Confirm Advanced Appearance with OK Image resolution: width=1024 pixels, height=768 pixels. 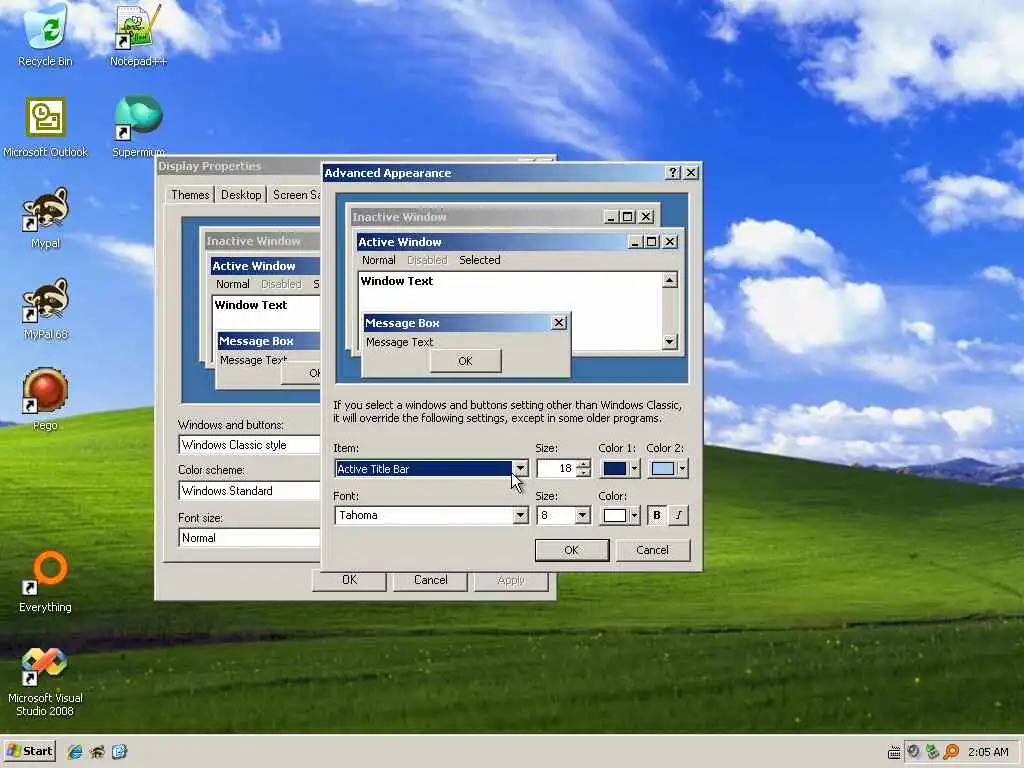tap(571, 550)
